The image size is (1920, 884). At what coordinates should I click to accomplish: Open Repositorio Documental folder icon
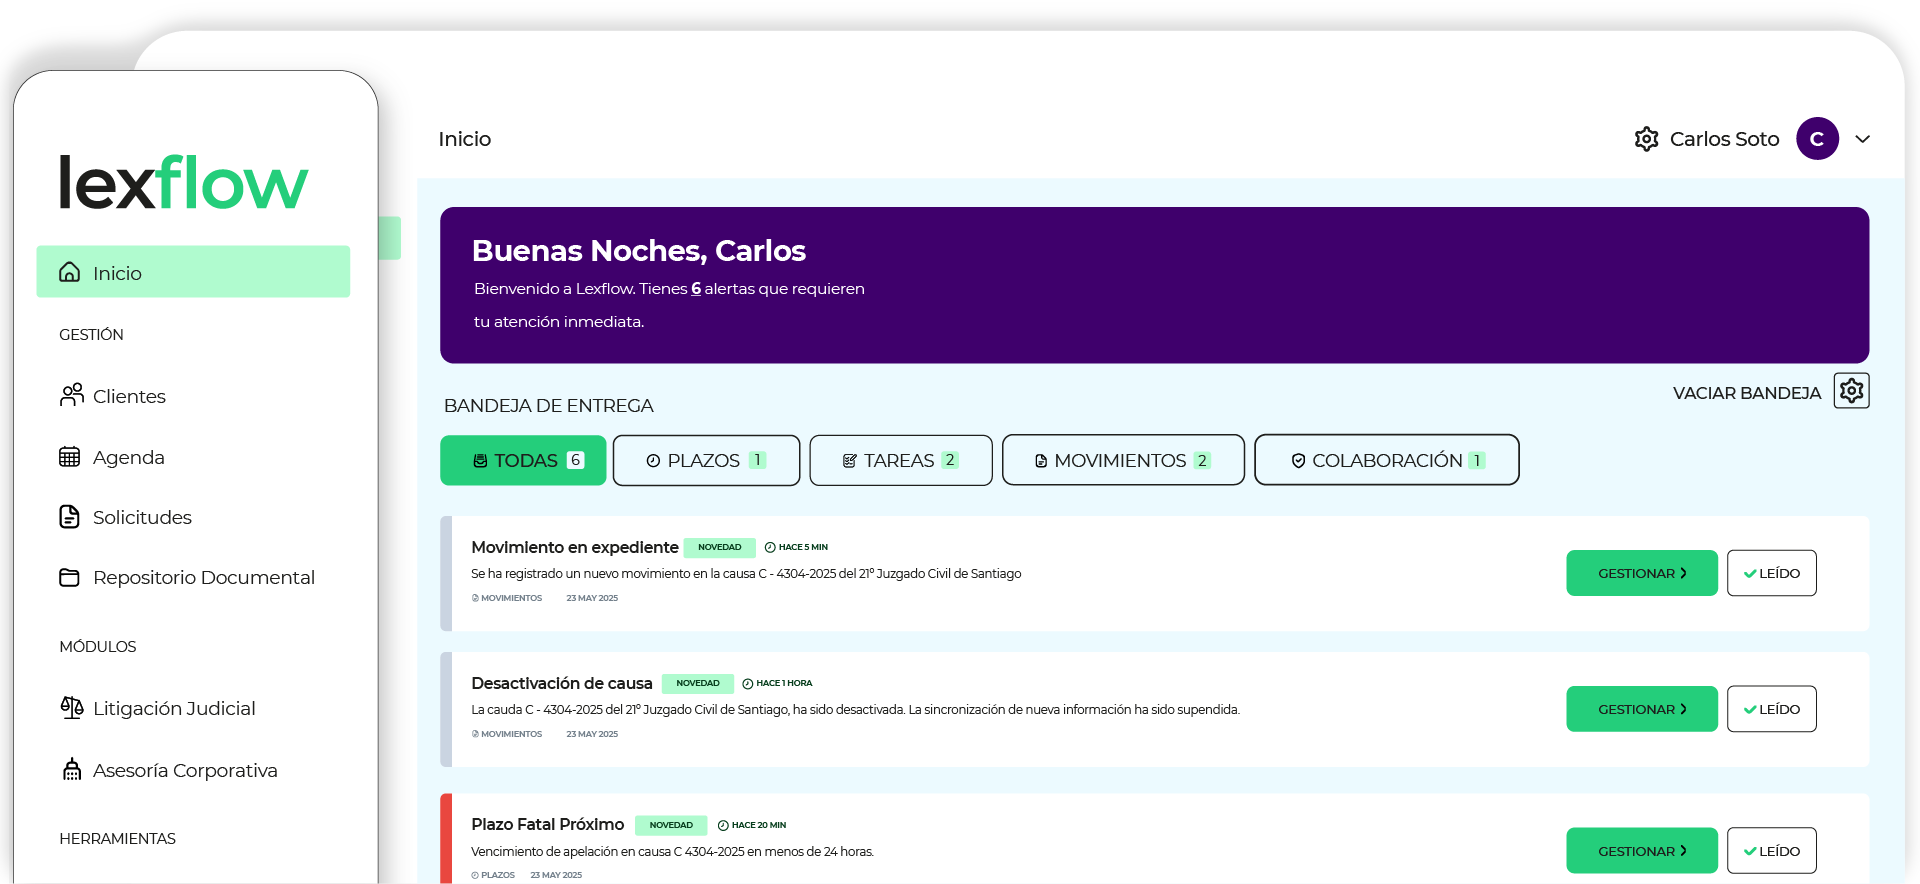tap(70, 578)
